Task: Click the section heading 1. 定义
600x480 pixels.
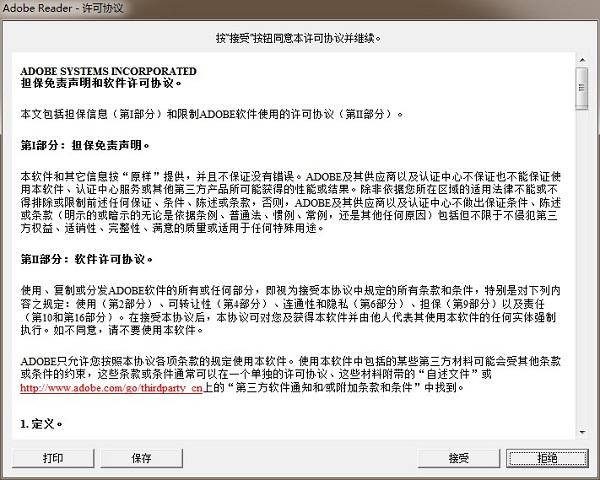Action: 41,424
